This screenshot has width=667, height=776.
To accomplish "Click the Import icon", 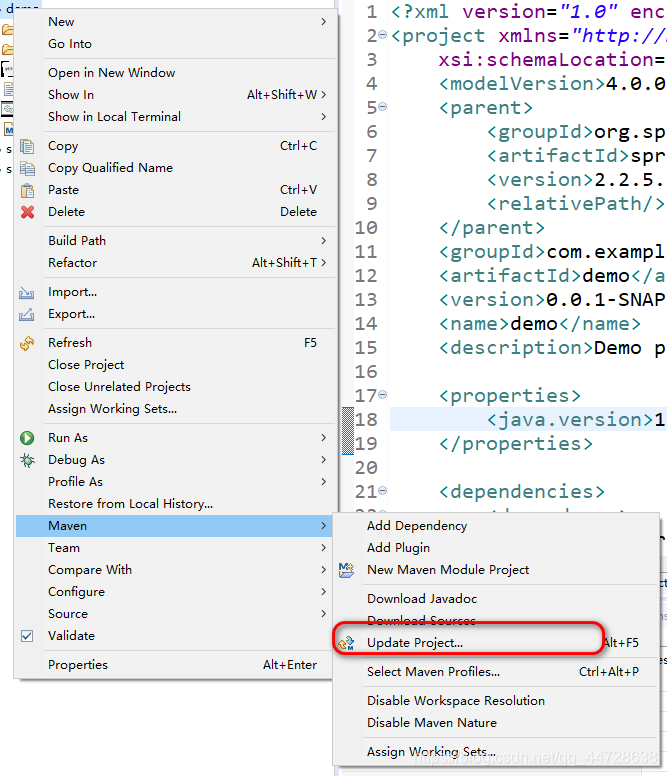I will pos(27,292).
